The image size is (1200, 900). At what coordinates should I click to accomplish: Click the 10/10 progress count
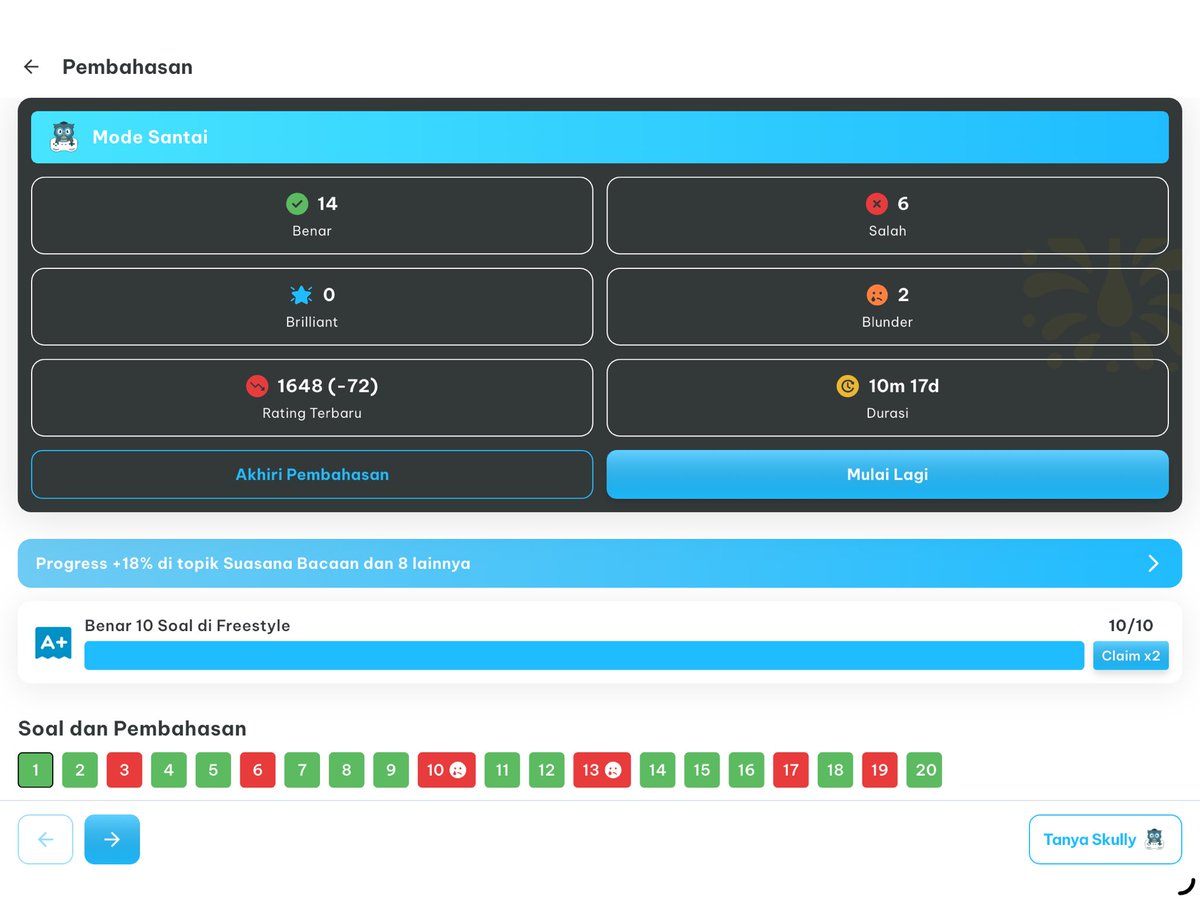coord(1131,626)
